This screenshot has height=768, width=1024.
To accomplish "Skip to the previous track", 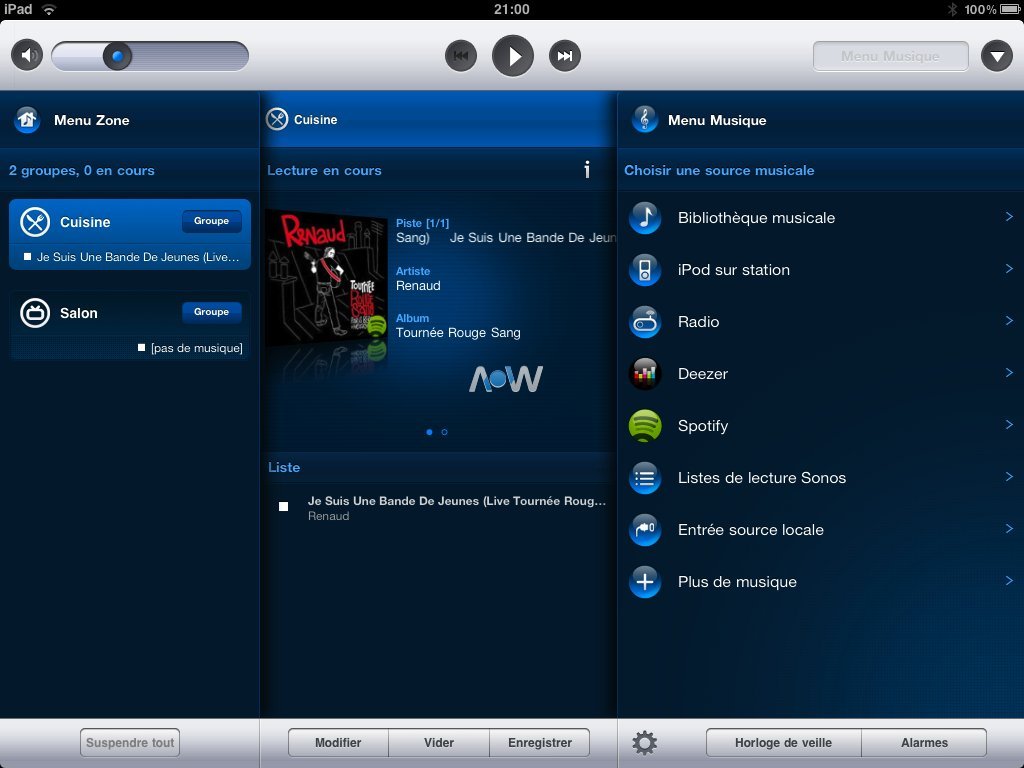I will pyautogui.click(x=461, y=56).
